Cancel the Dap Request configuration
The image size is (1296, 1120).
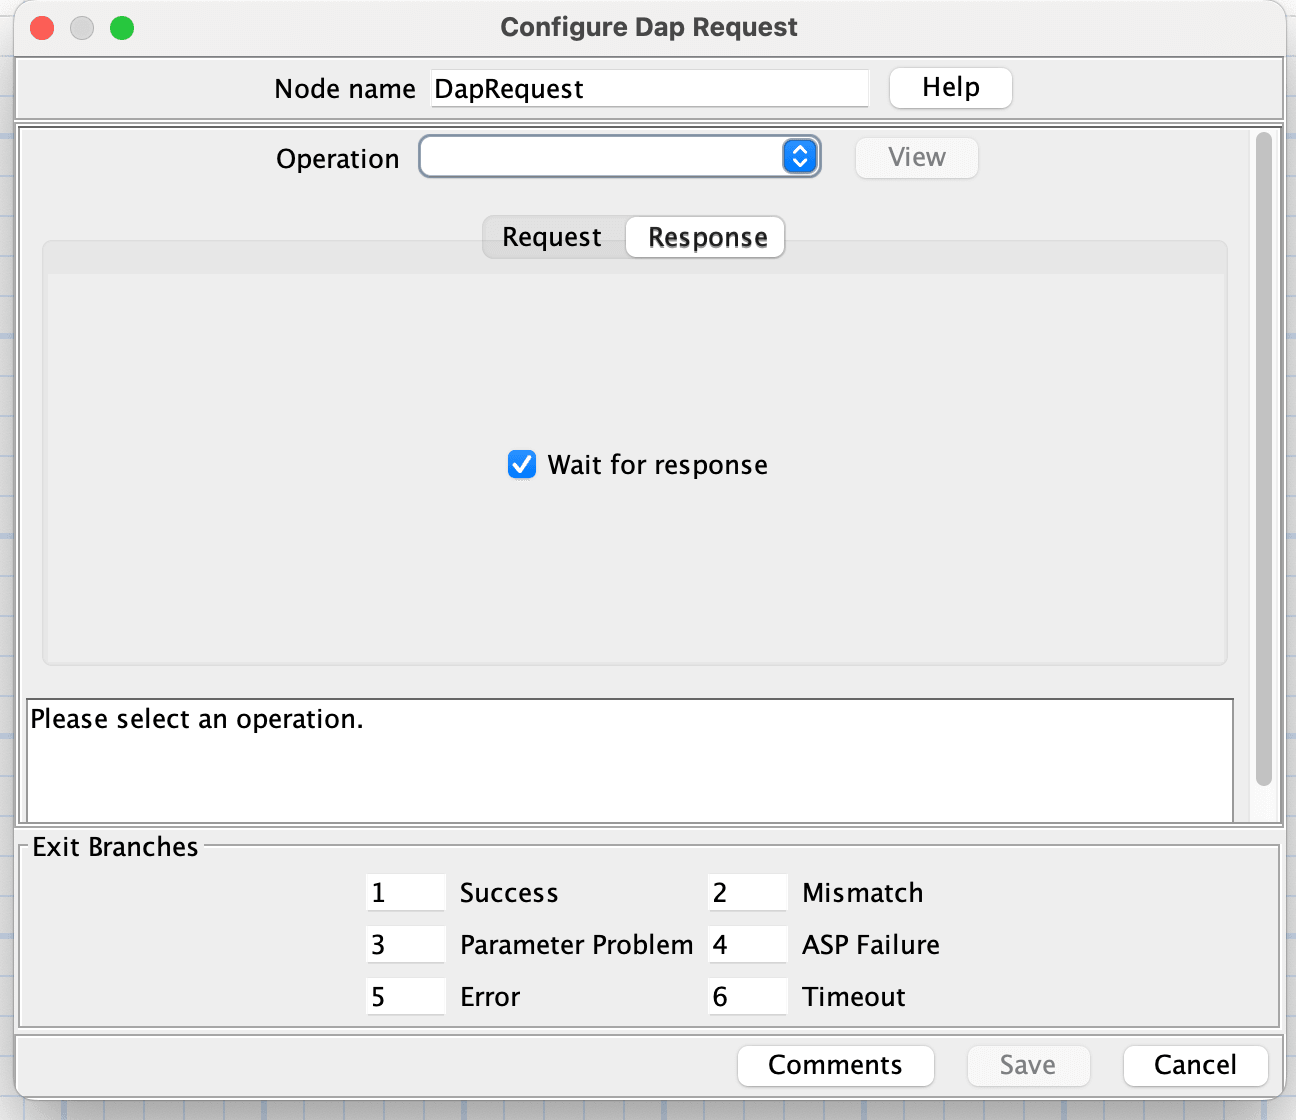[x=1195, y=1065]
